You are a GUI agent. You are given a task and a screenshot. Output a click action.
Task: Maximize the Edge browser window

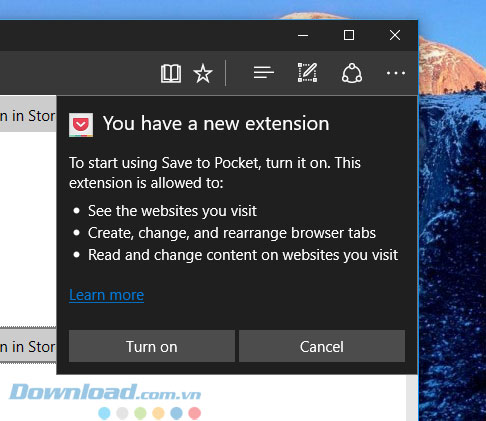pyautogui.click(x=349, y=35)
